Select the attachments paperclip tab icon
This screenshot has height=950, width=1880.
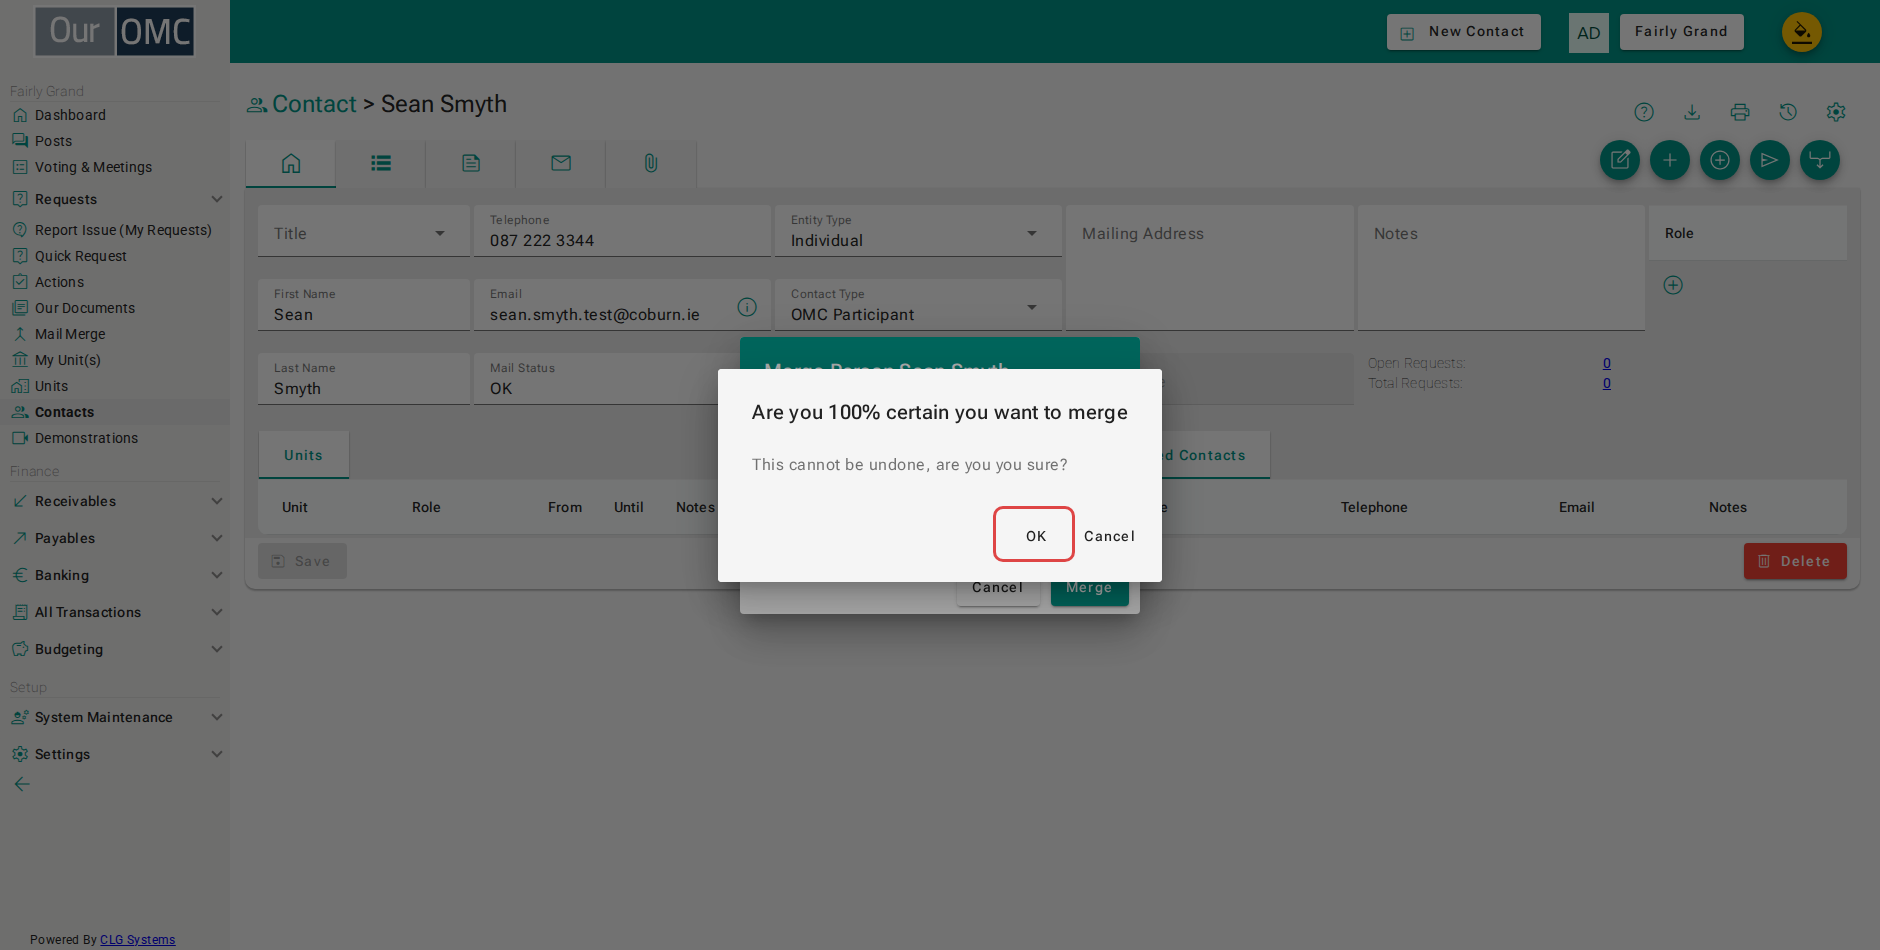(651, 163)
